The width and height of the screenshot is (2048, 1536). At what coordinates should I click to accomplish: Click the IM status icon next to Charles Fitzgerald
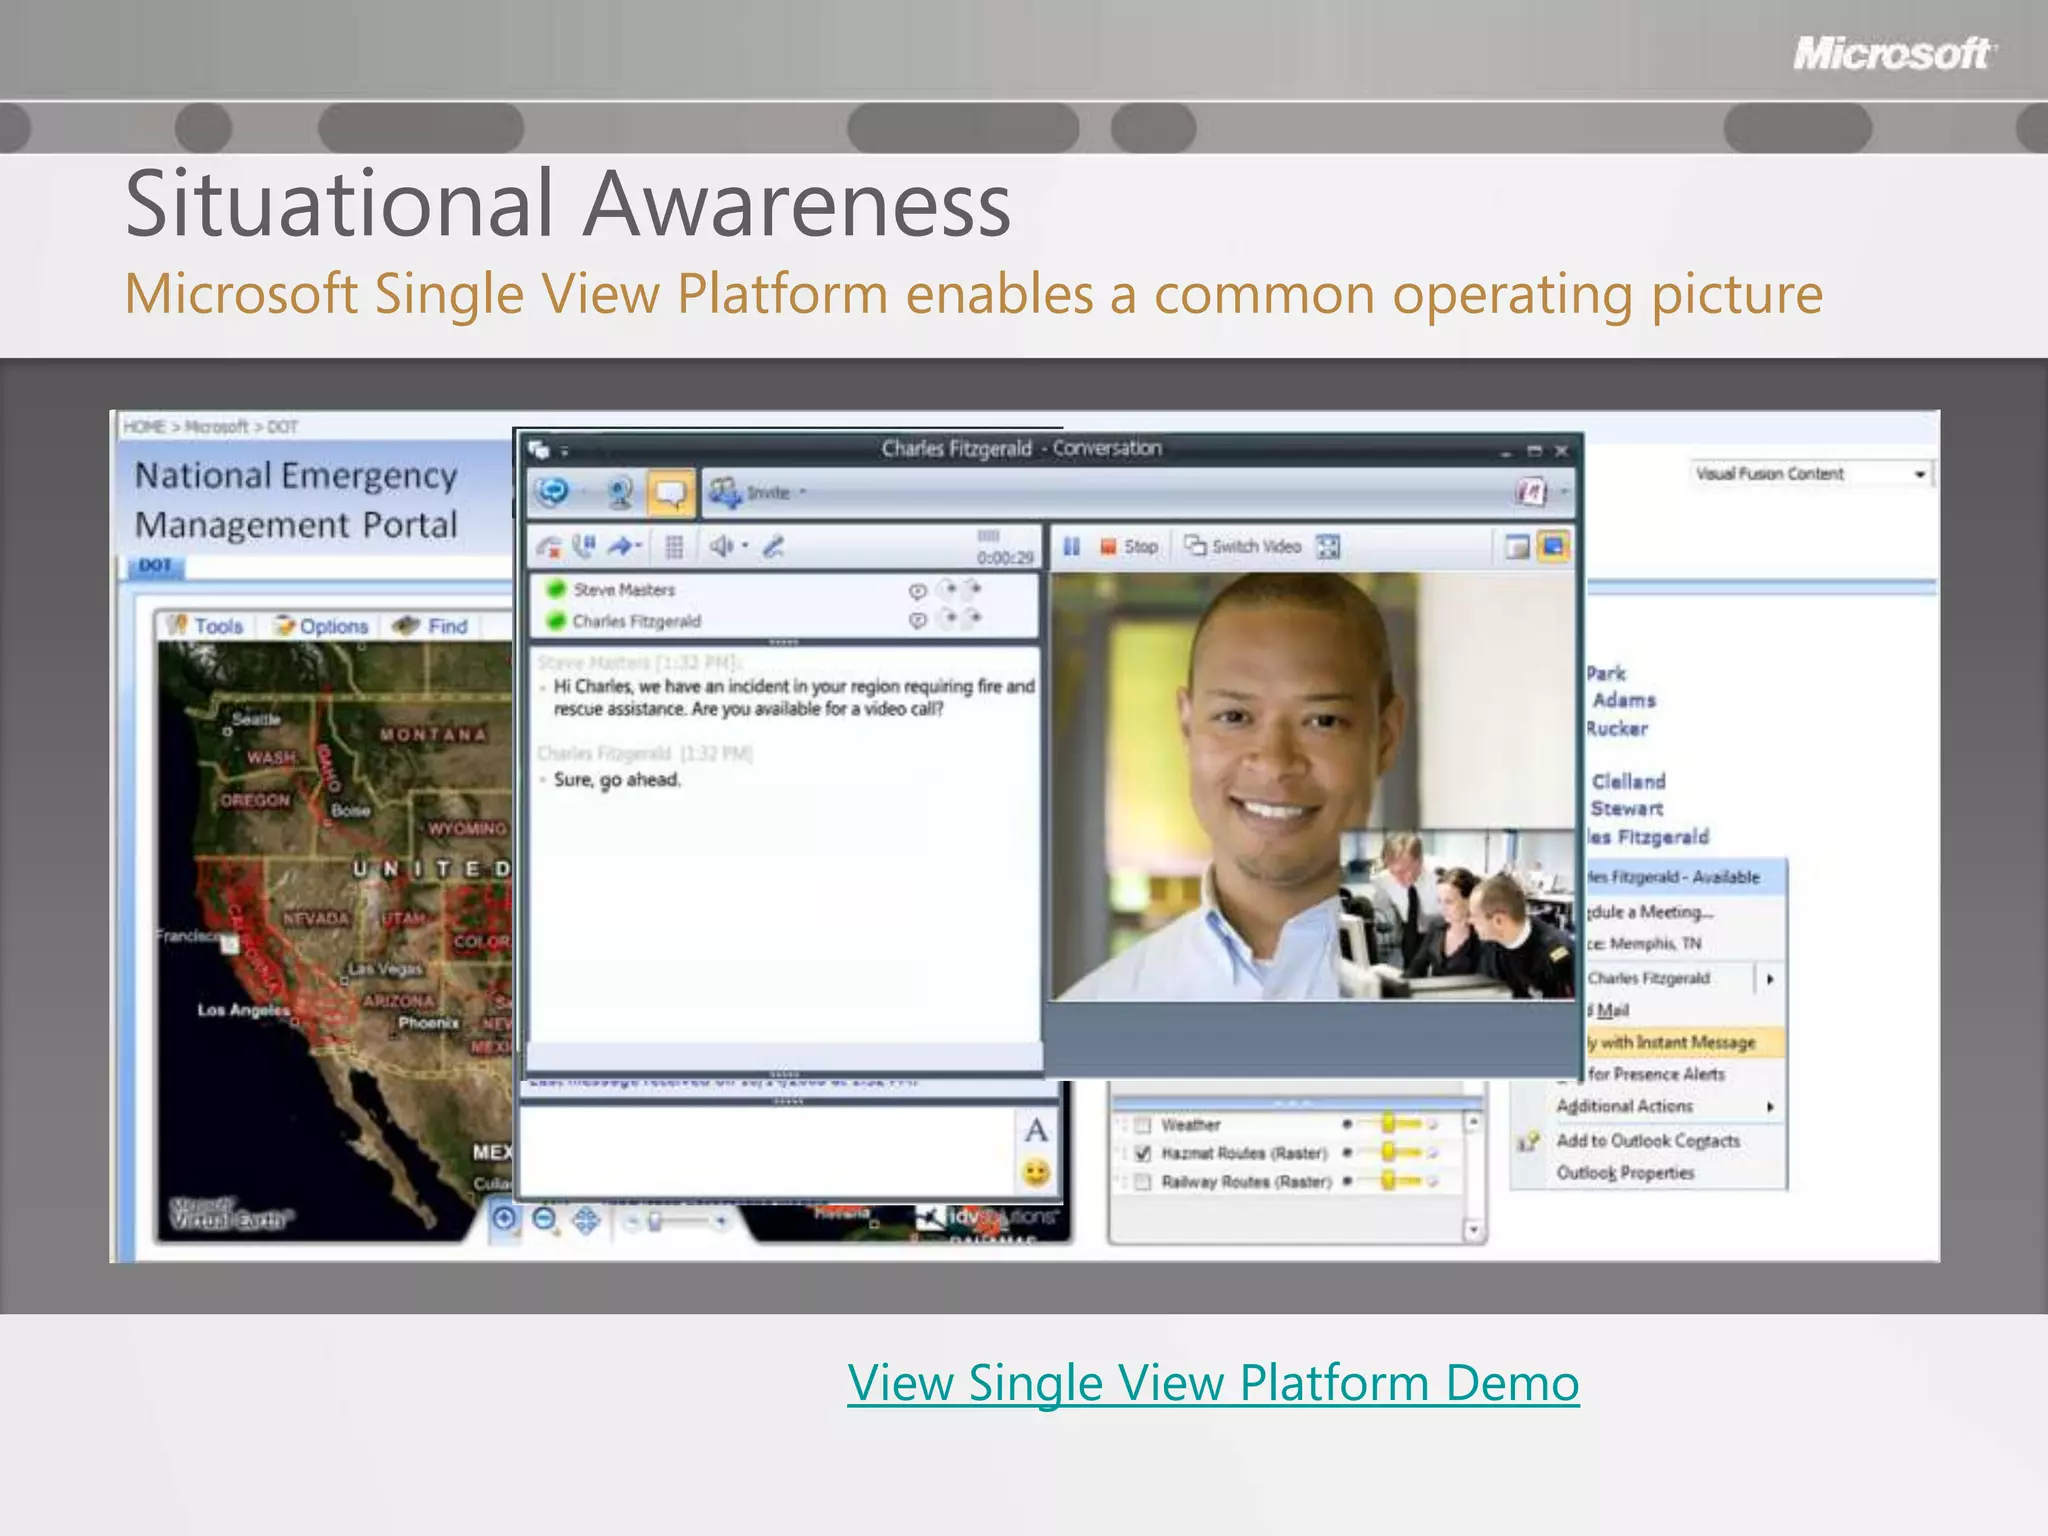coord(917,621)
